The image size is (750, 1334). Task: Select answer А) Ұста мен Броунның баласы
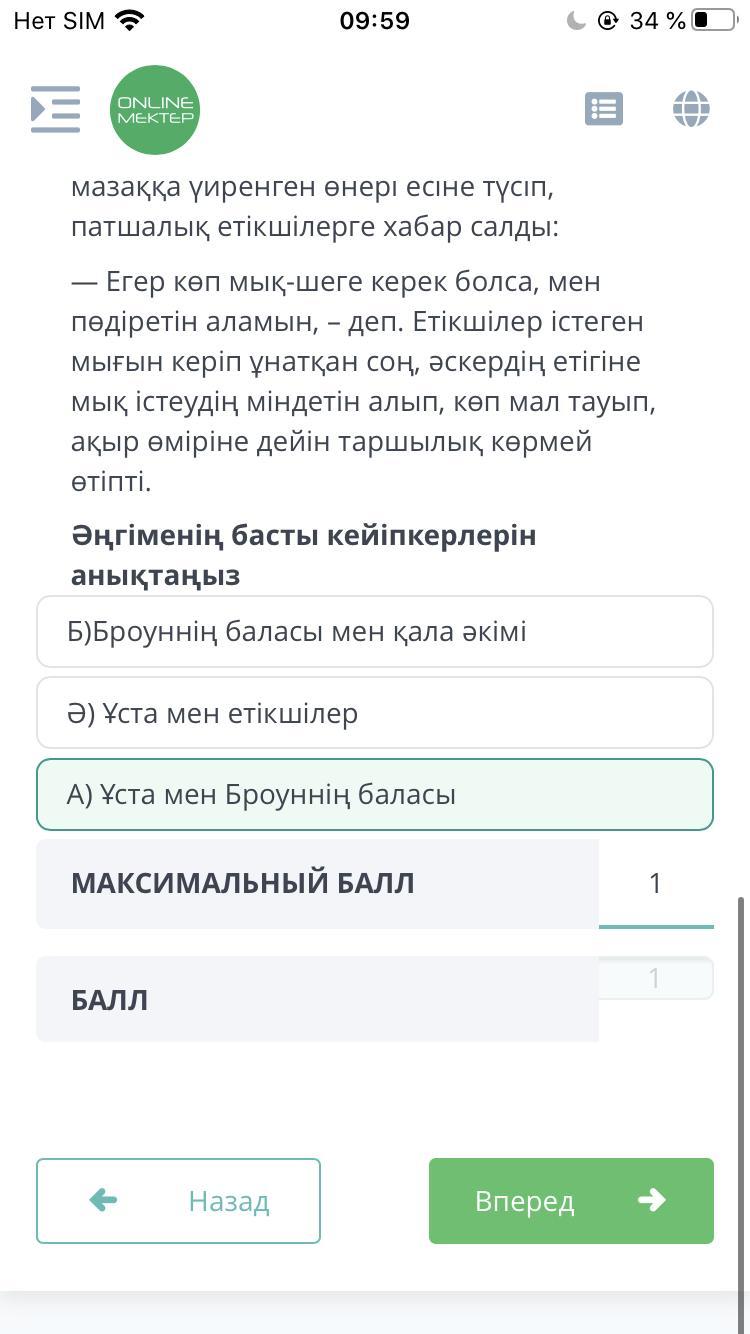click(x=375, y=795)
